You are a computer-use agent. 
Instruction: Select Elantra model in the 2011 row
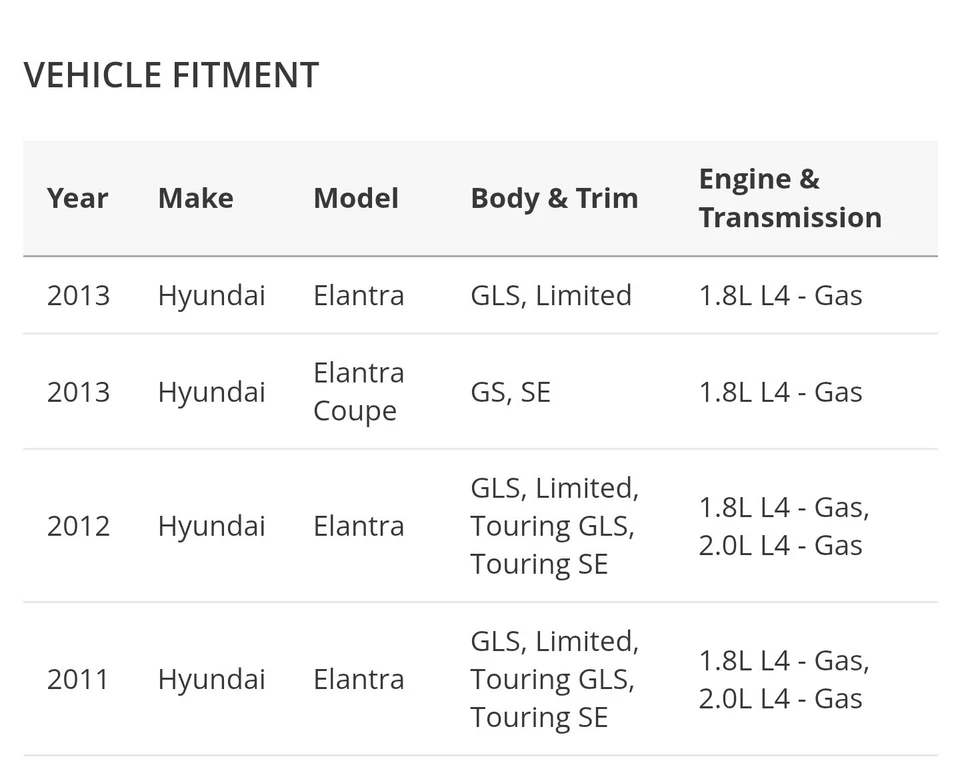pos(359,679)
